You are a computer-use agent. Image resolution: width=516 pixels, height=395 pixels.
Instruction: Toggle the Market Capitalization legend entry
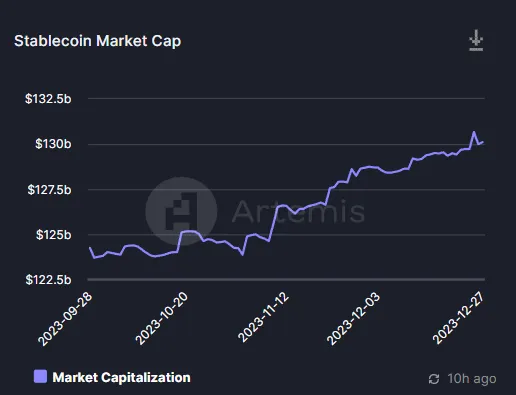112,377
